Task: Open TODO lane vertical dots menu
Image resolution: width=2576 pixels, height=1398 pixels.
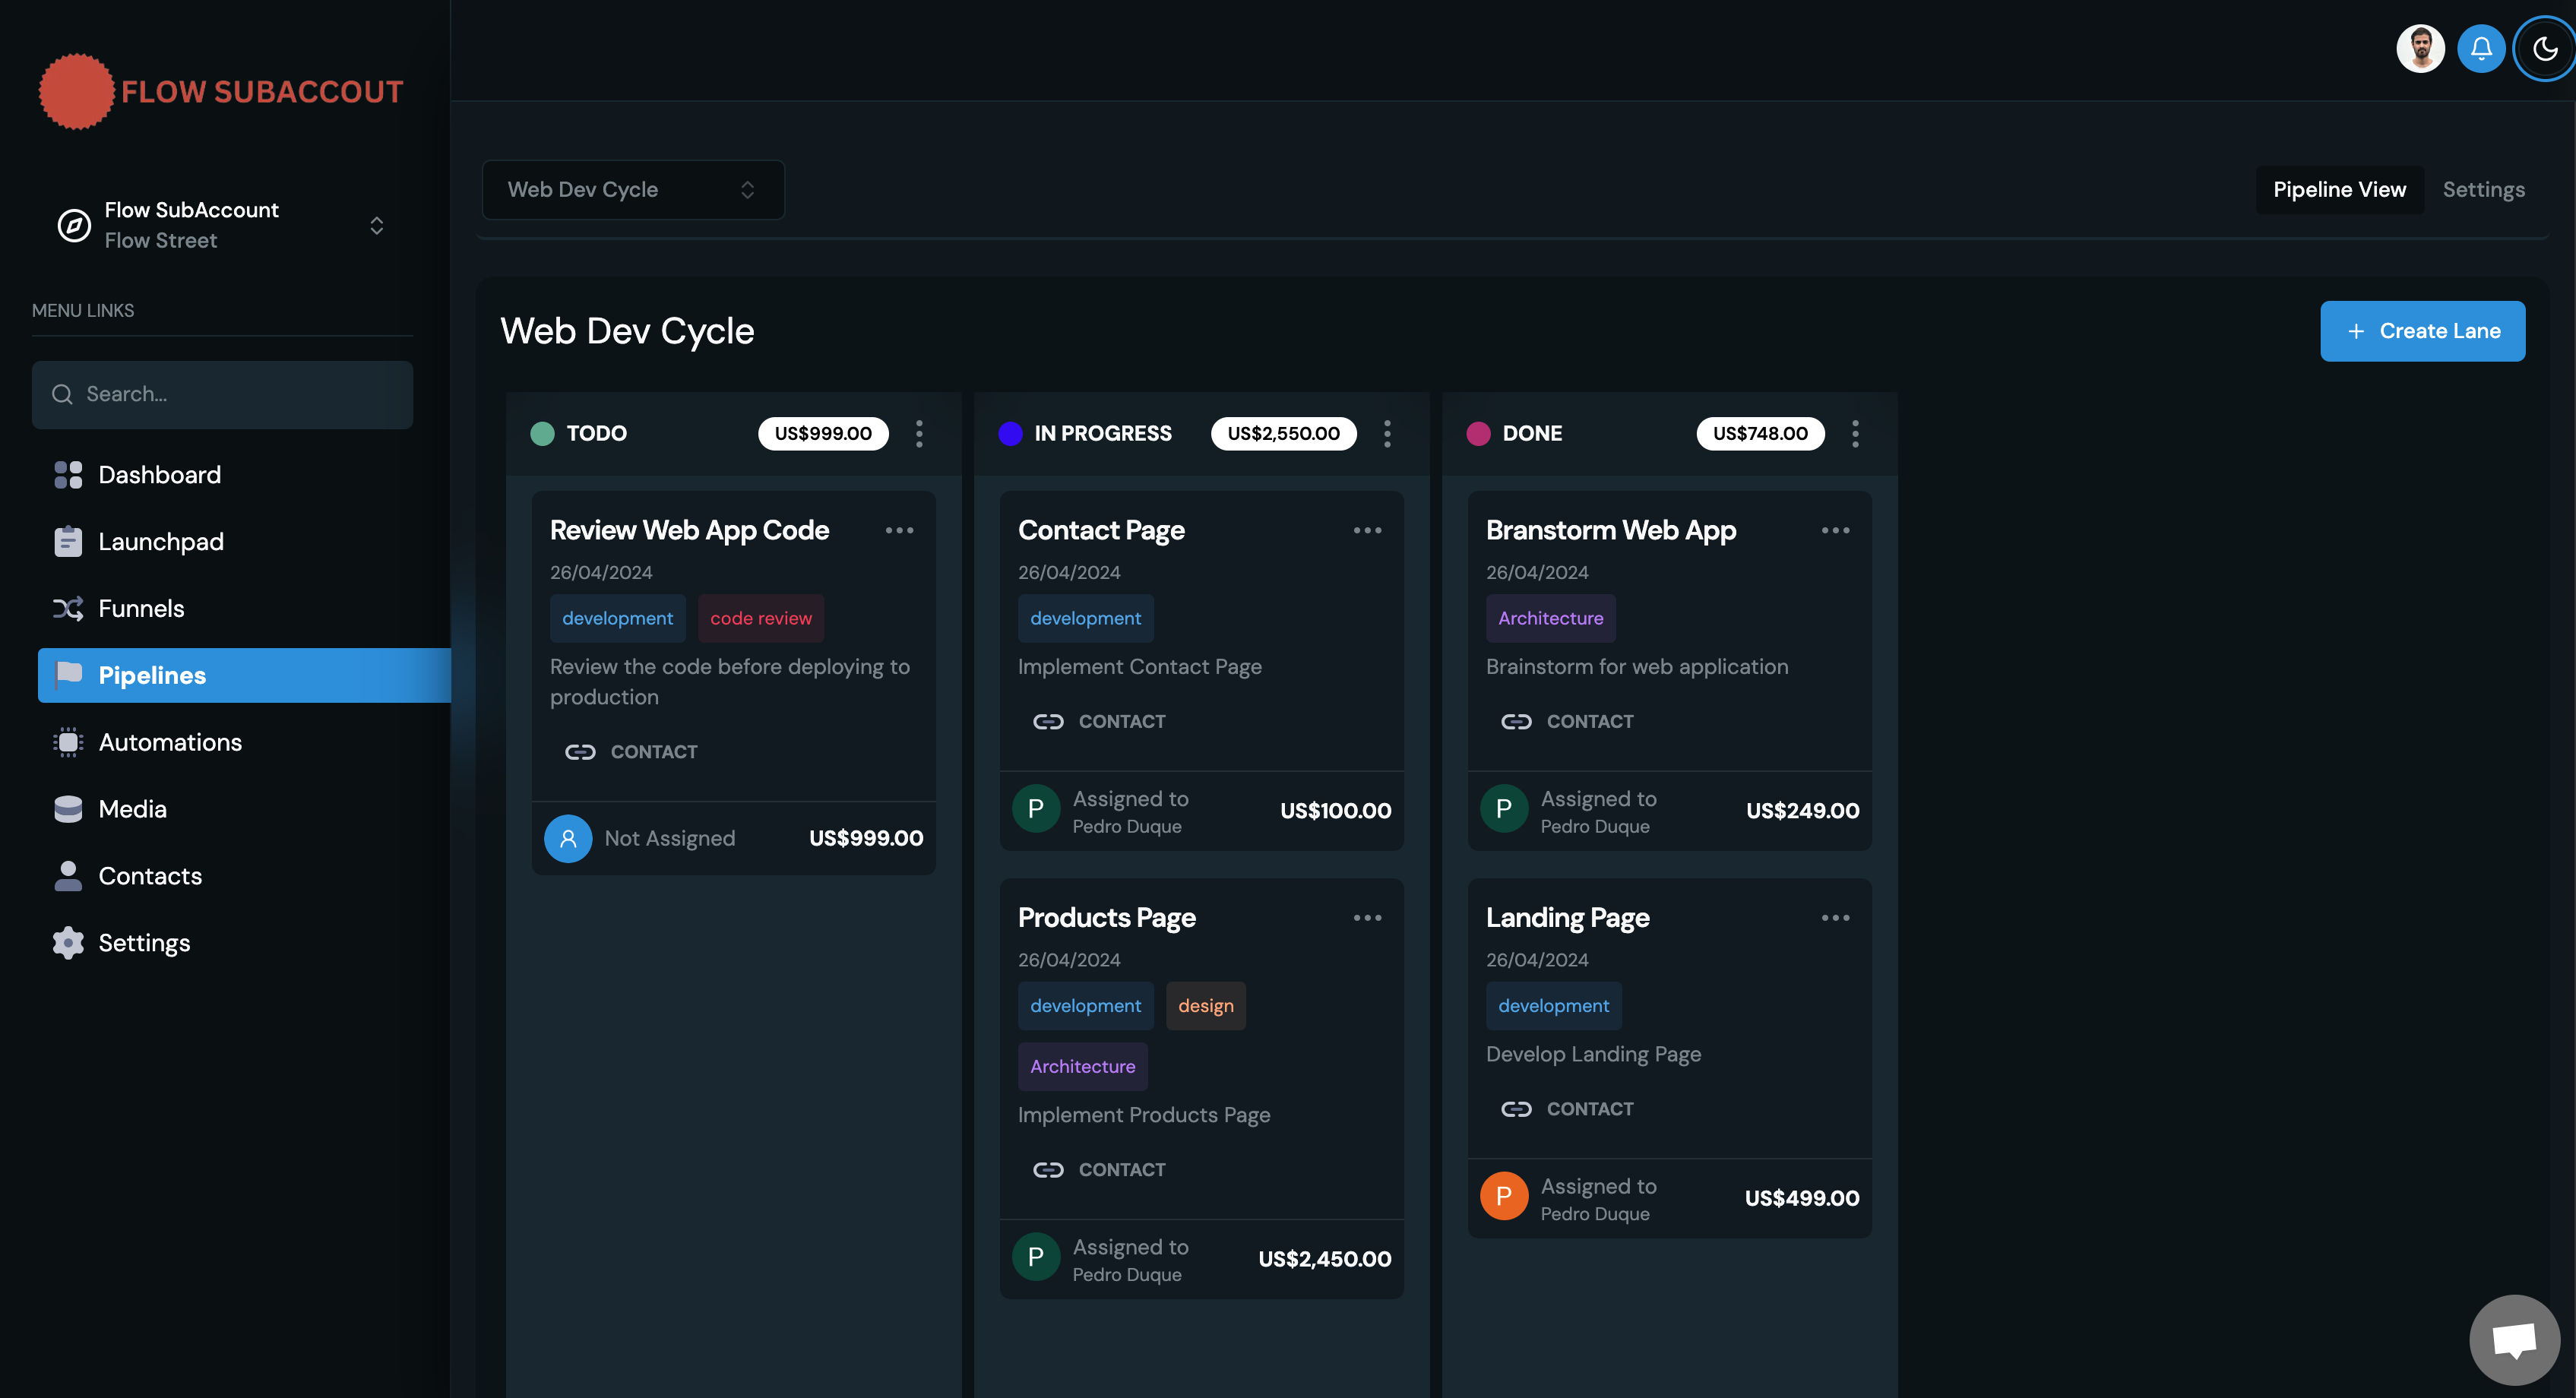Action: pos(919,433)
